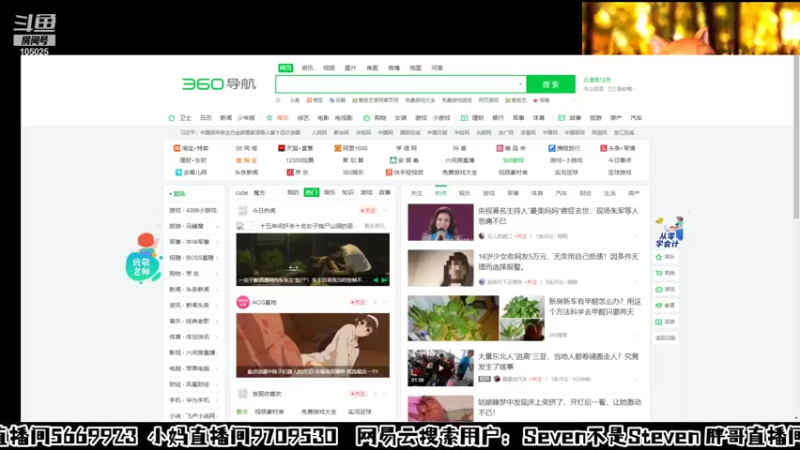Switch to the 热门 cube tab
Image resolution: width=800 pixels, height=450 pixels.
pyautogui.click(x=311, y=192)
